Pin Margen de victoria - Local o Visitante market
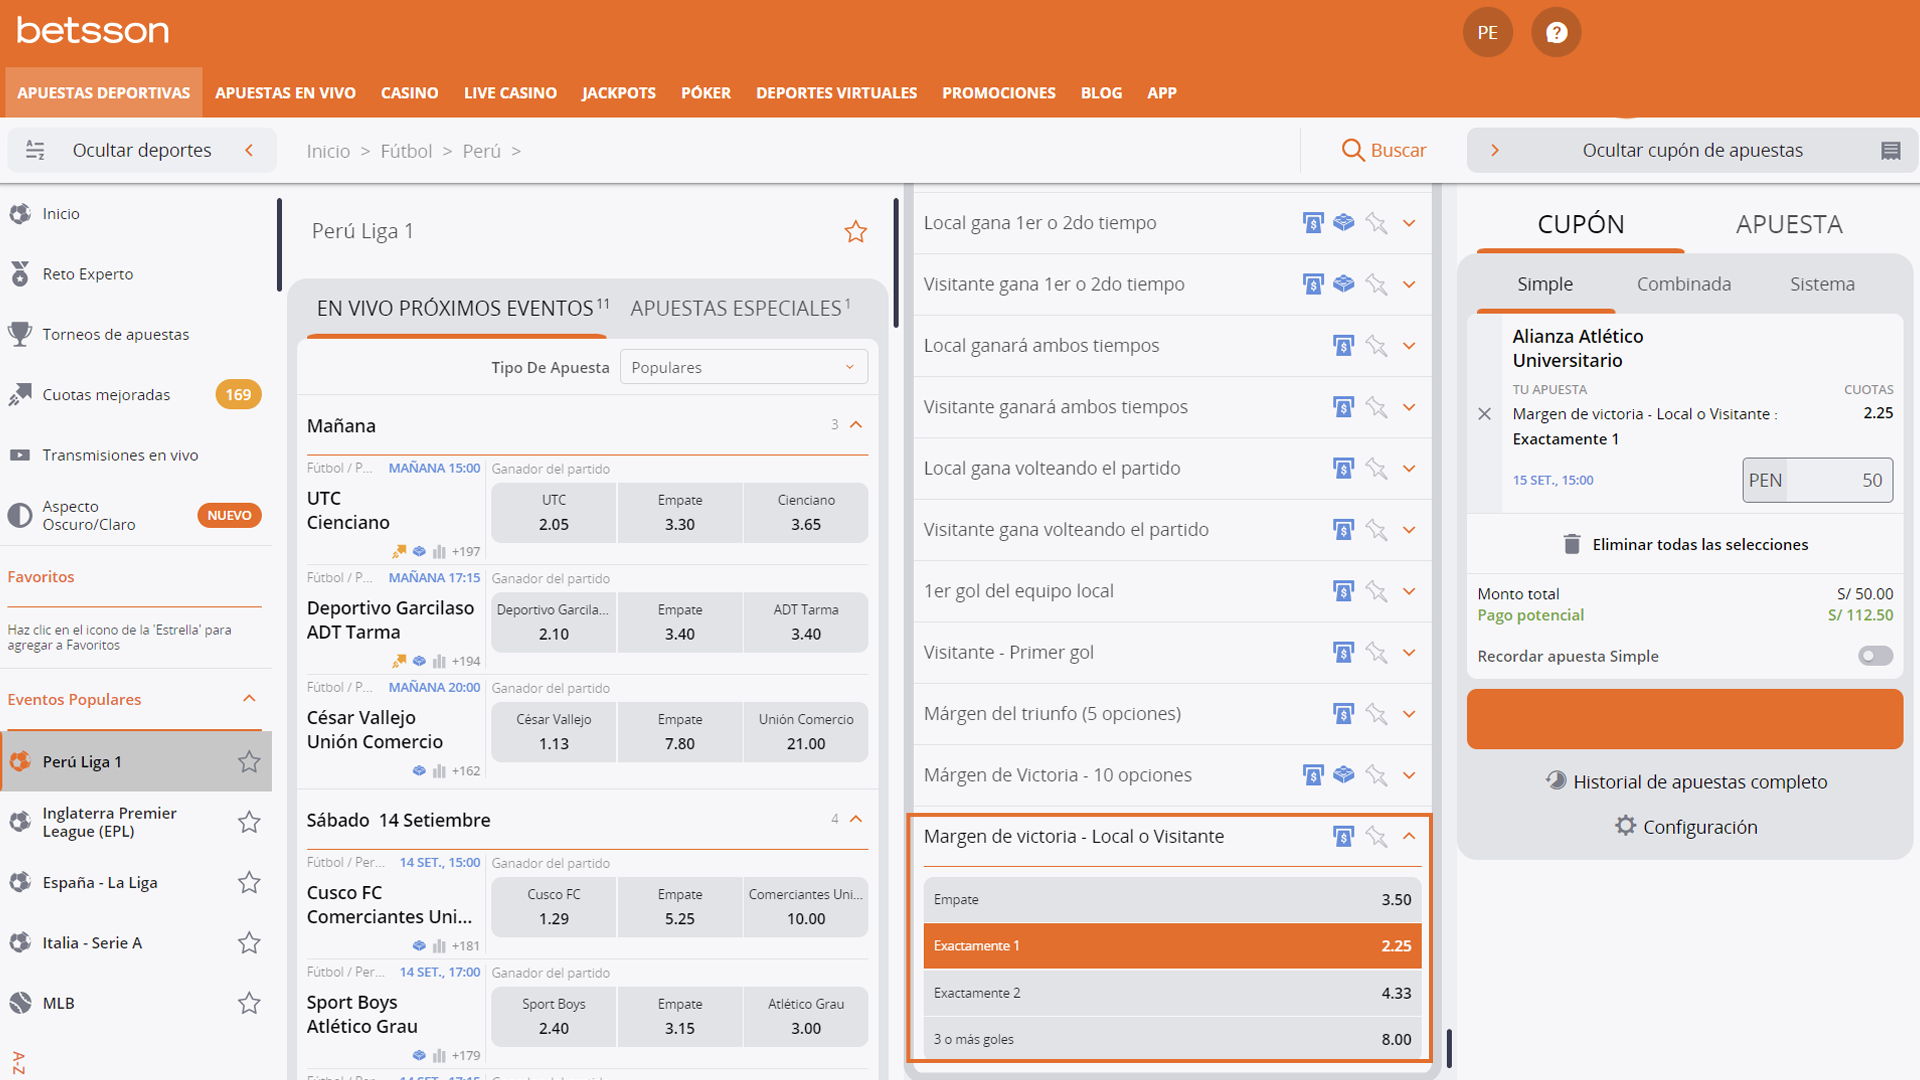1920x1080 pixels. point(1376,837)
